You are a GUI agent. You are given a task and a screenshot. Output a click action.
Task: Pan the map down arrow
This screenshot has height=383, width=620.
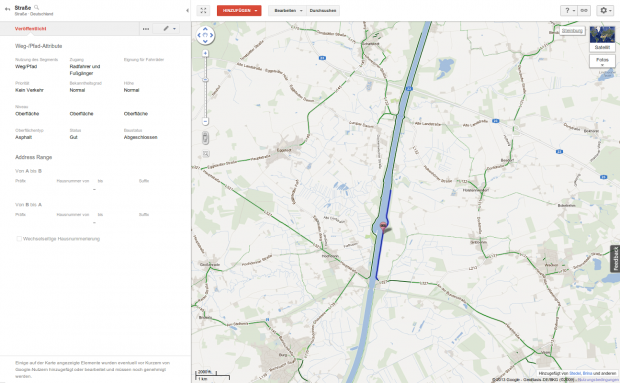205,41
